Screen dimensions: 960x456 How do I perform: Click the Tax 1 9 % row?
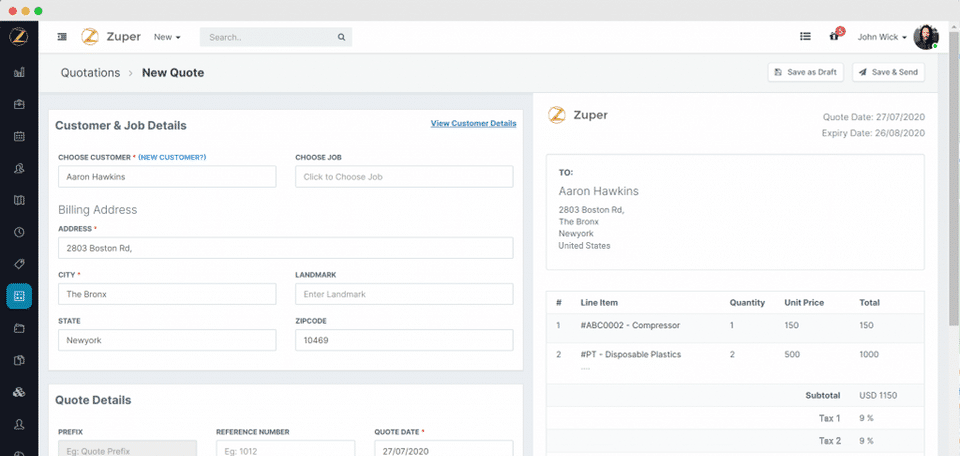(x=735, y=418)
